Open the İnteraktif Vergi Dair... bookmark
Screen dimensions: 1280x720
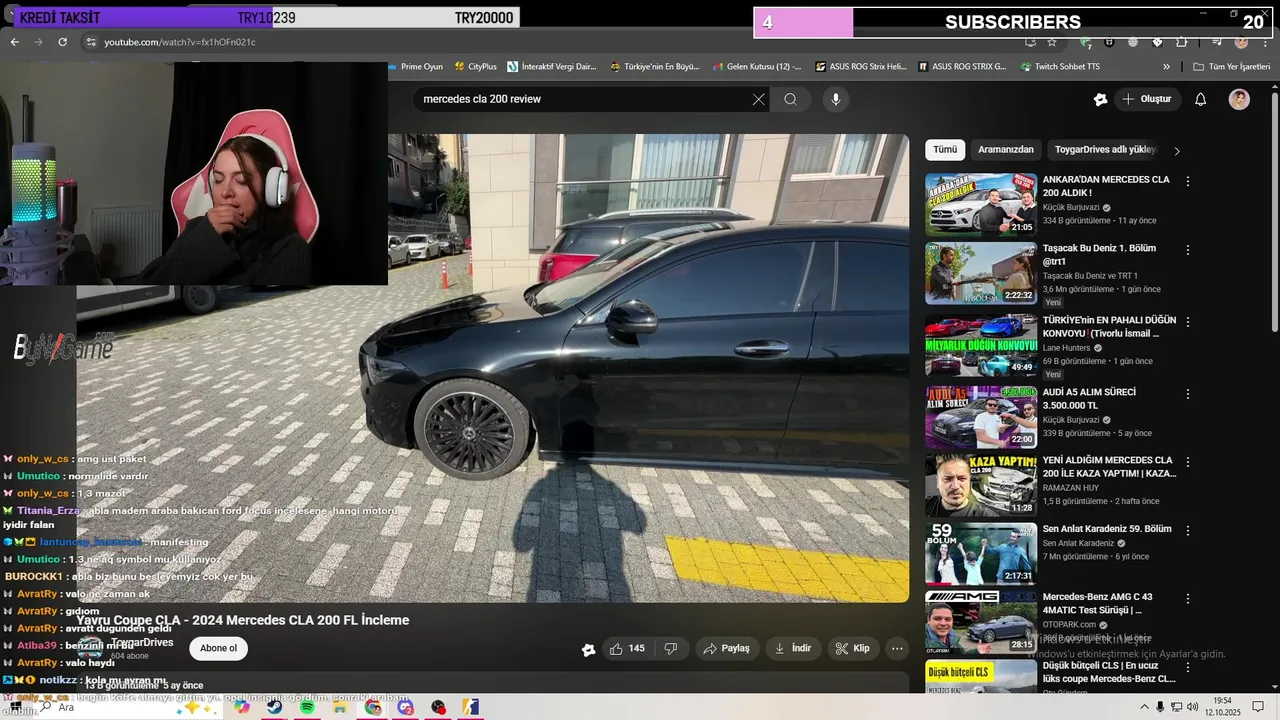[x=552, y=67]
